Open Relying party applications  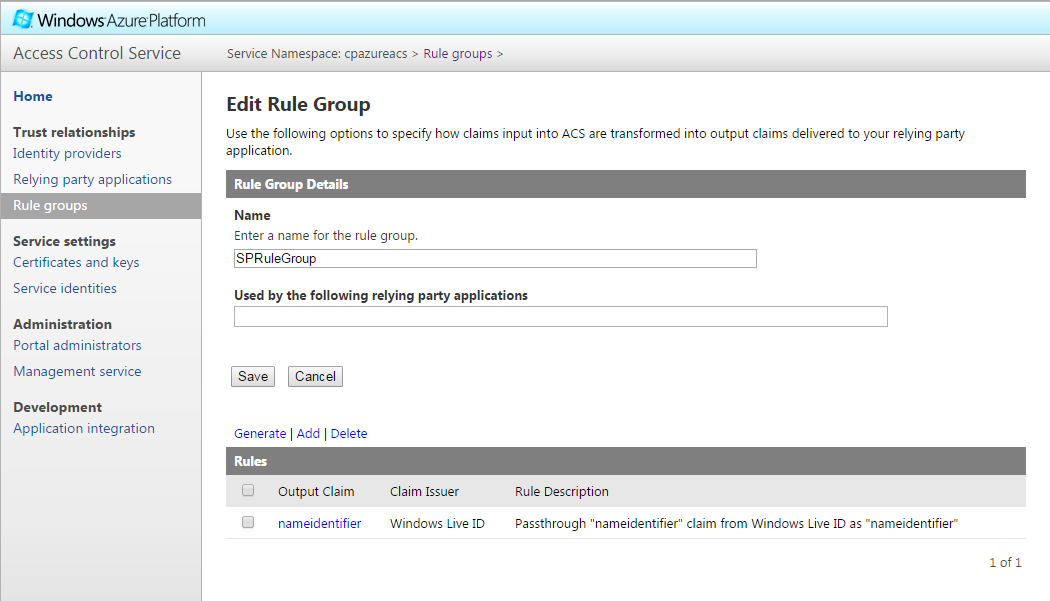pyautogui.click(x=92, y=180)
